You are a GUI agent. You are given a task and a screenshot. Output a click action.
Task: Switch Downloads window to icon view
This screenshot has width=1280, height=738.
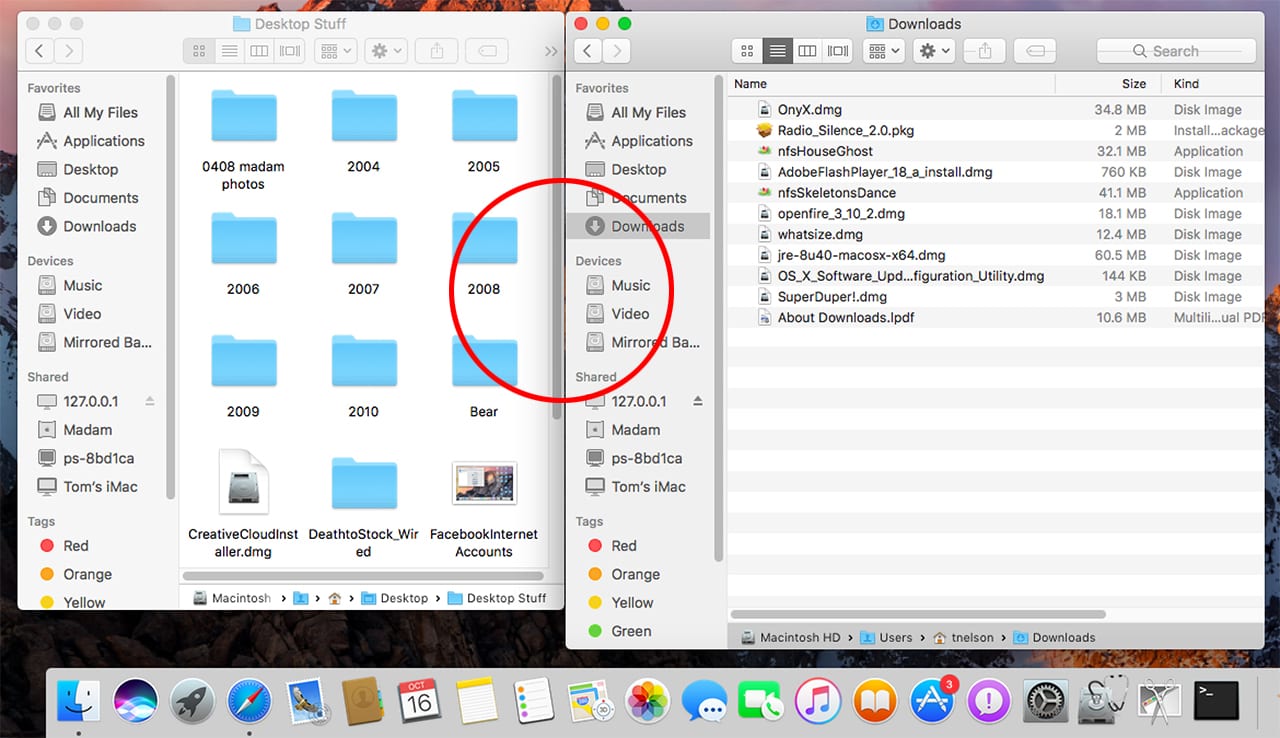coord(747,51)
